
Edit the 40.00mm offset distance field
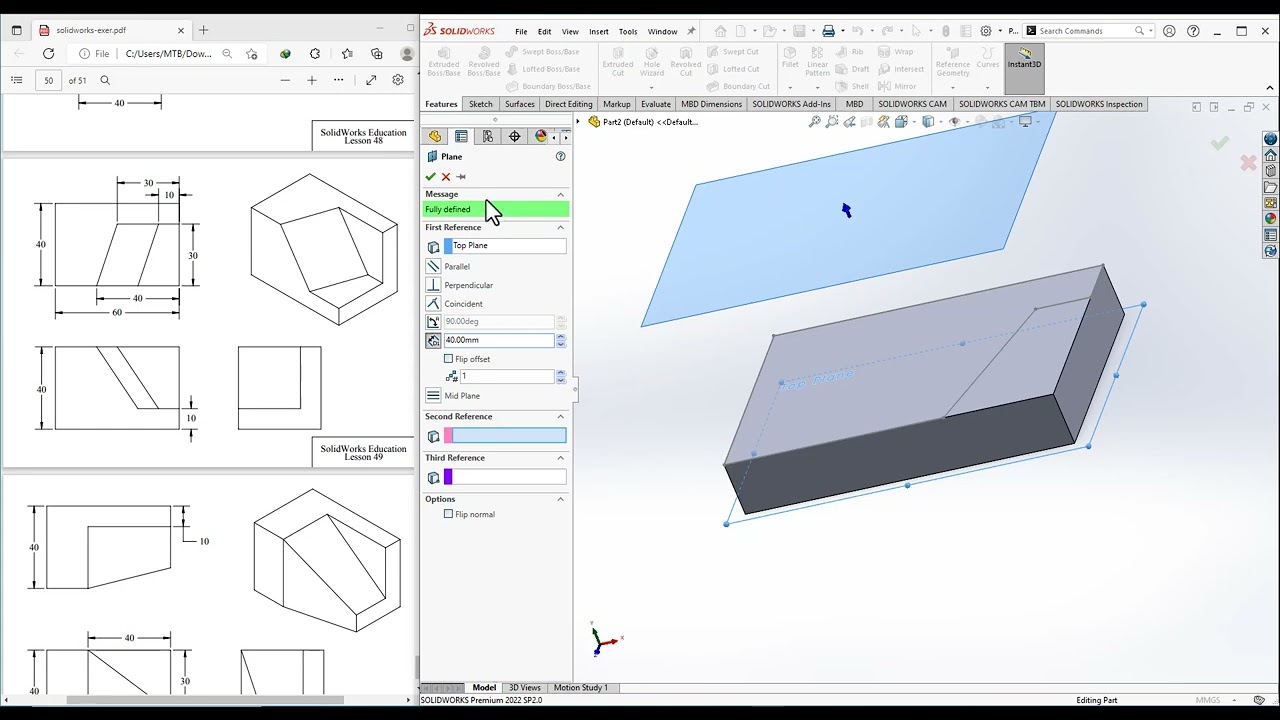point(499,340)
